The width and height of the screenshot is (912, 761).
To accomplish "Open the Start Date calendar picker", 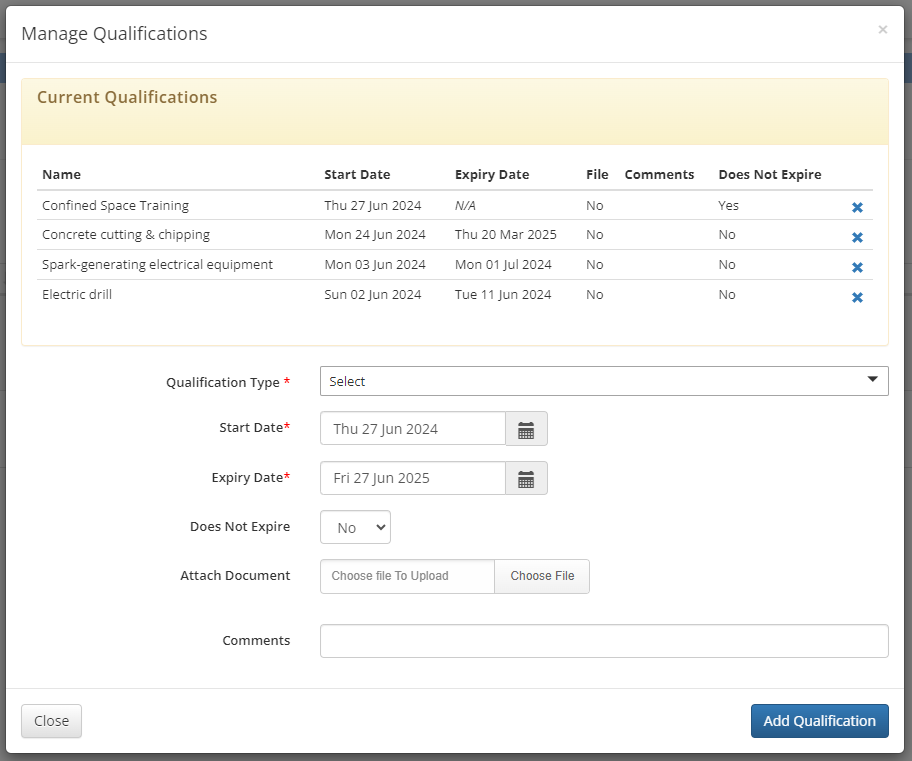I will (526, 429).
